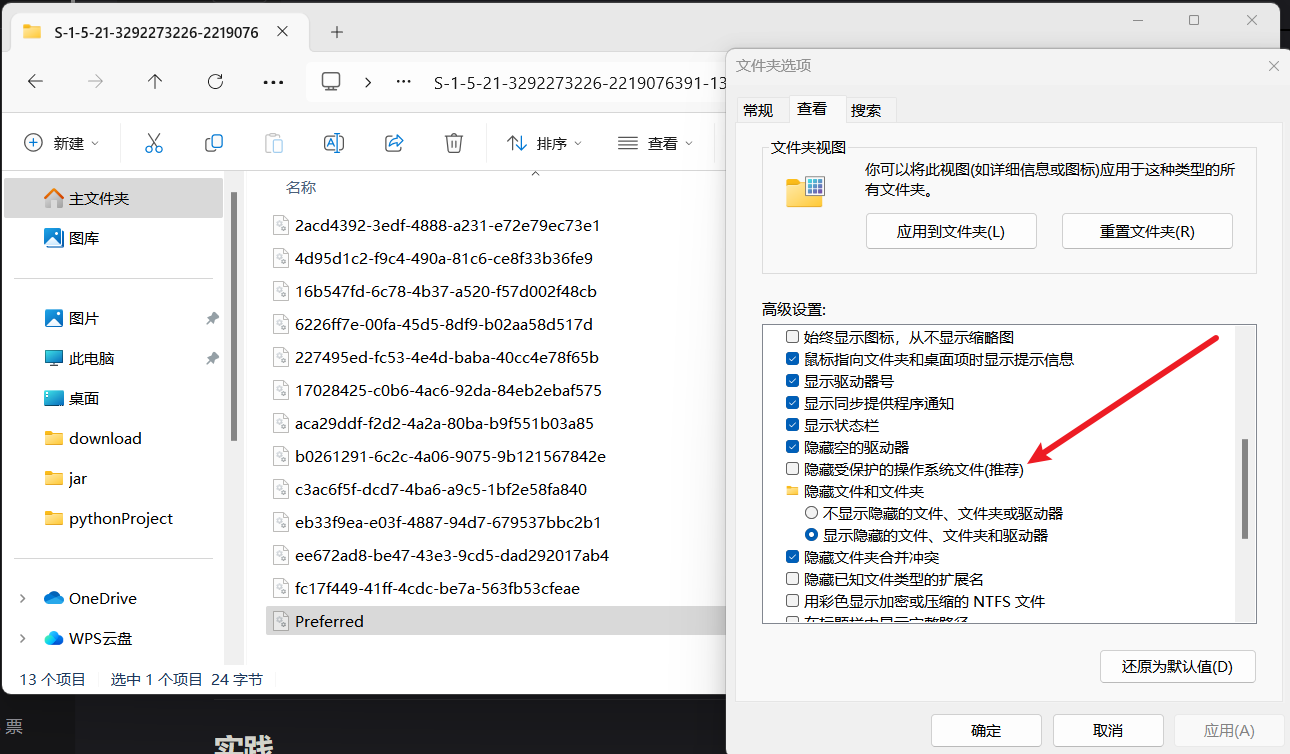Toggle 鼠标指向文件夹和桌面项时显示提示信息 checkbox
The image size is (1290, 754).
[793, 359]
